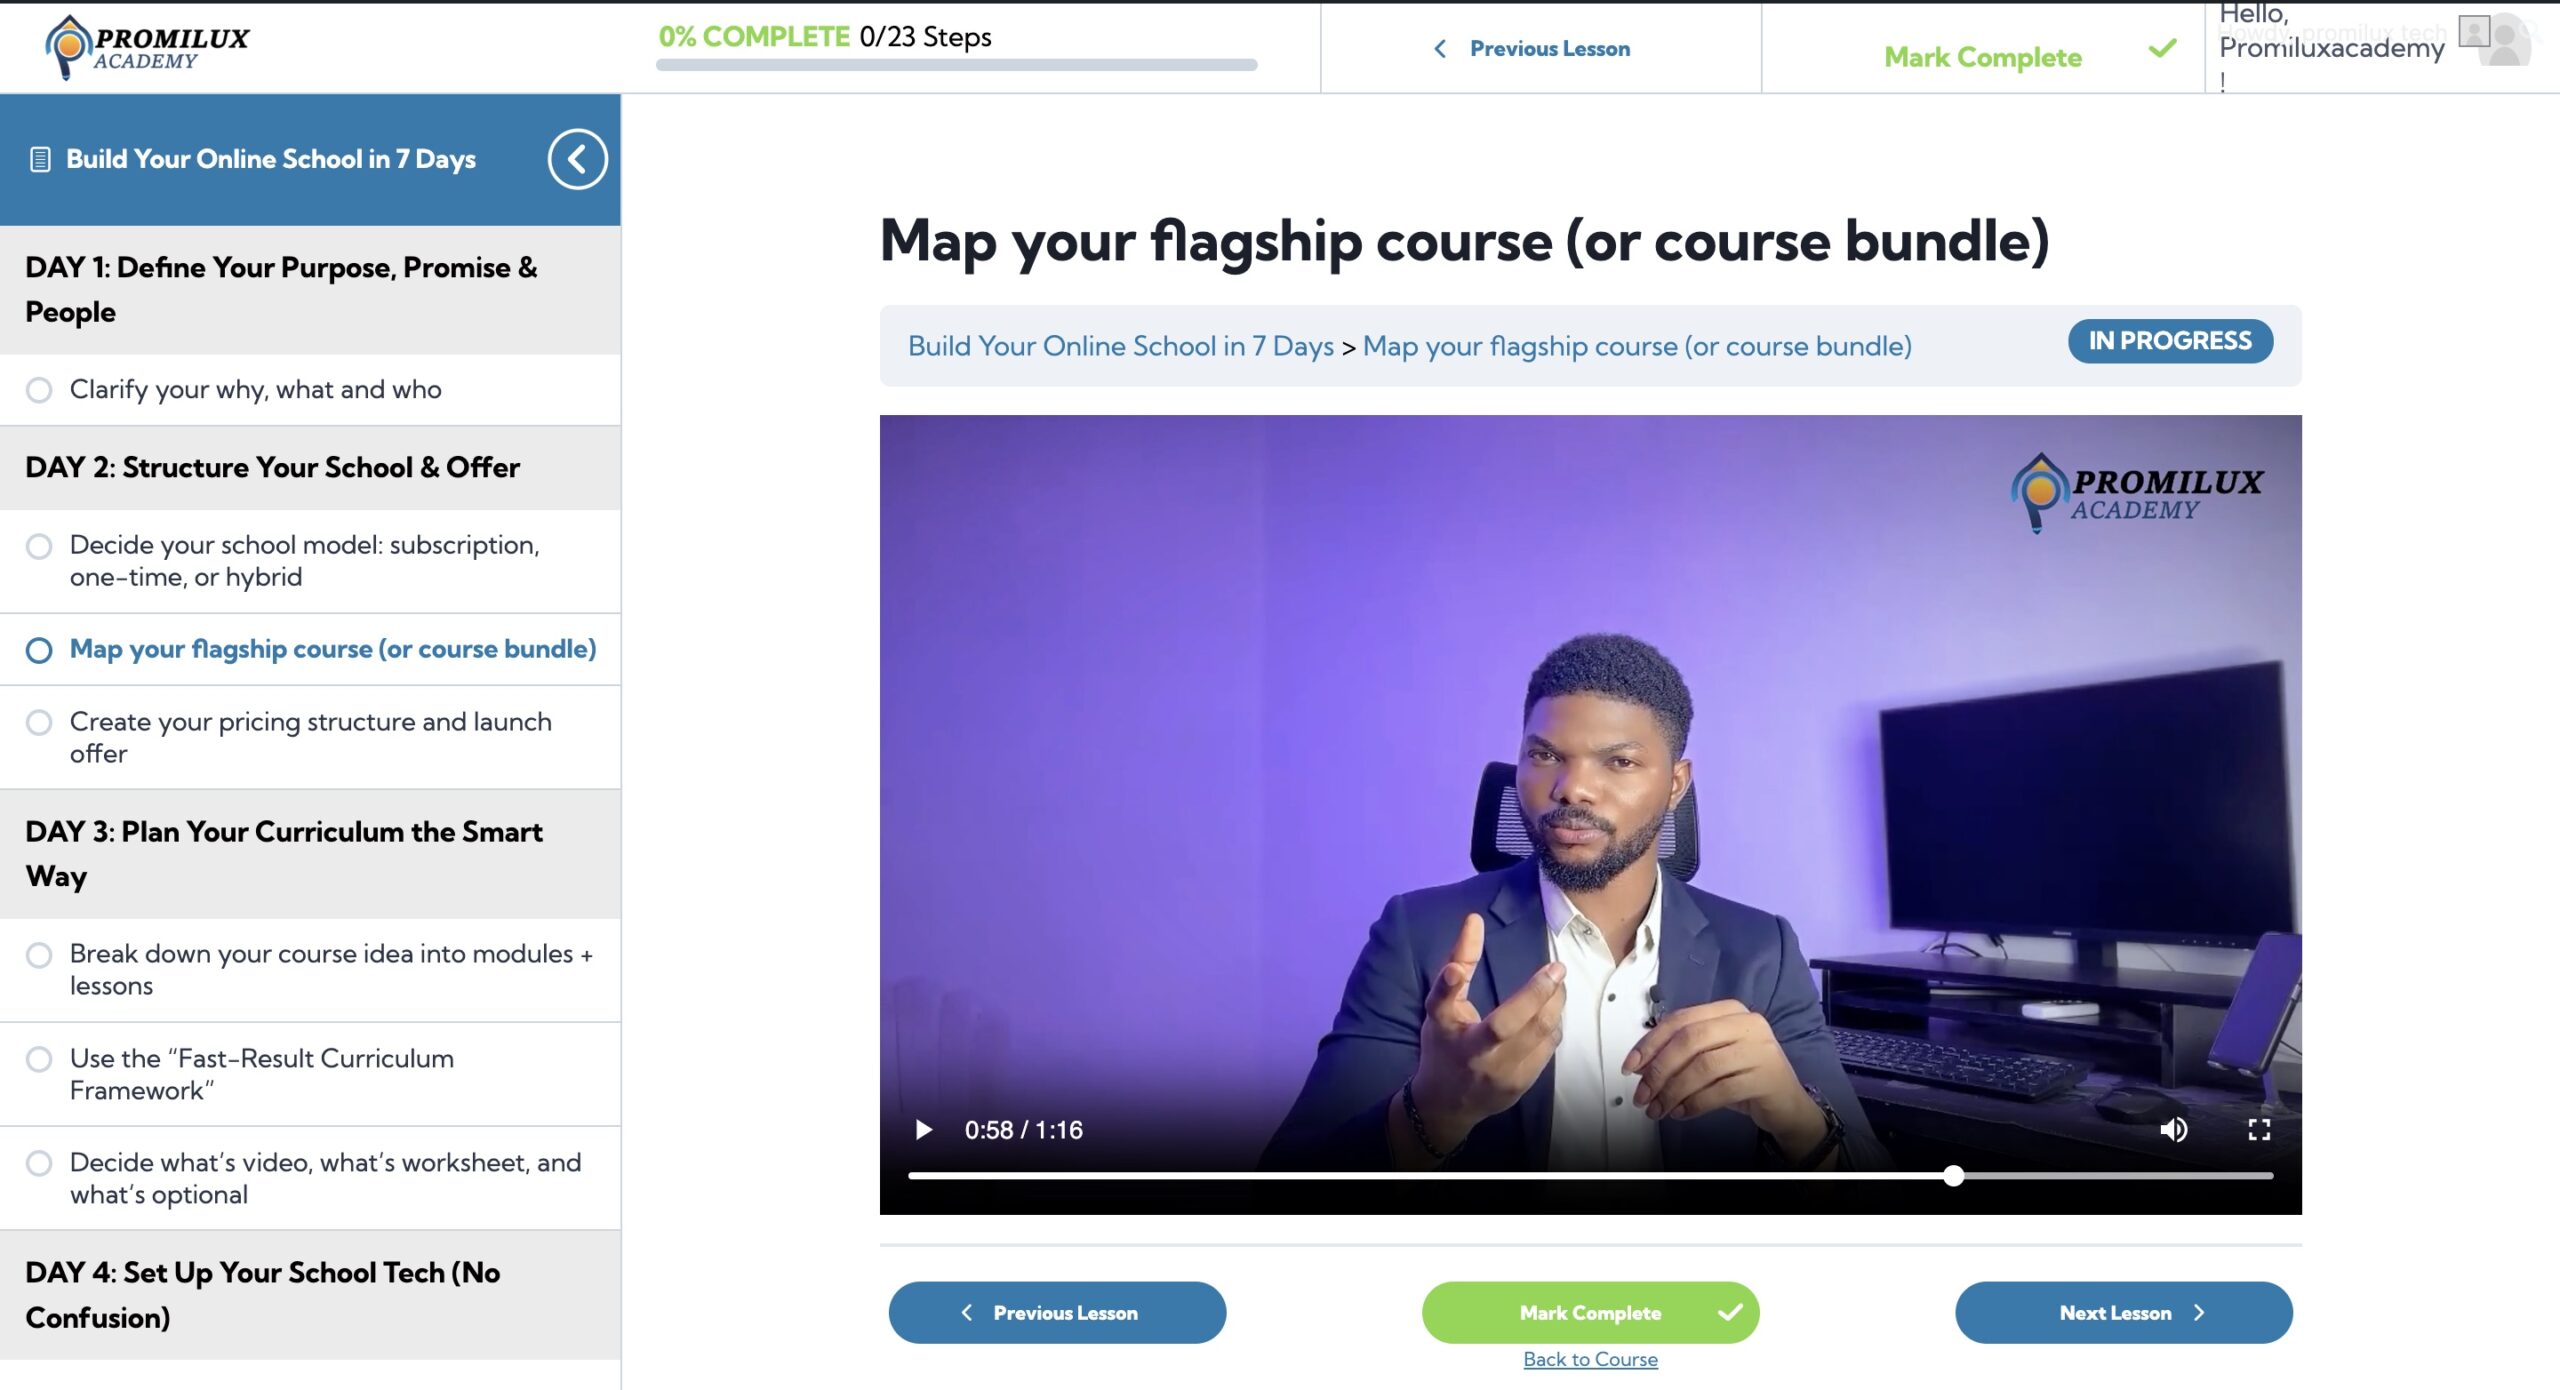Click the course document icon in sidebar header
This screenshot has width=2560, height=1390.
tap(40, 159)
